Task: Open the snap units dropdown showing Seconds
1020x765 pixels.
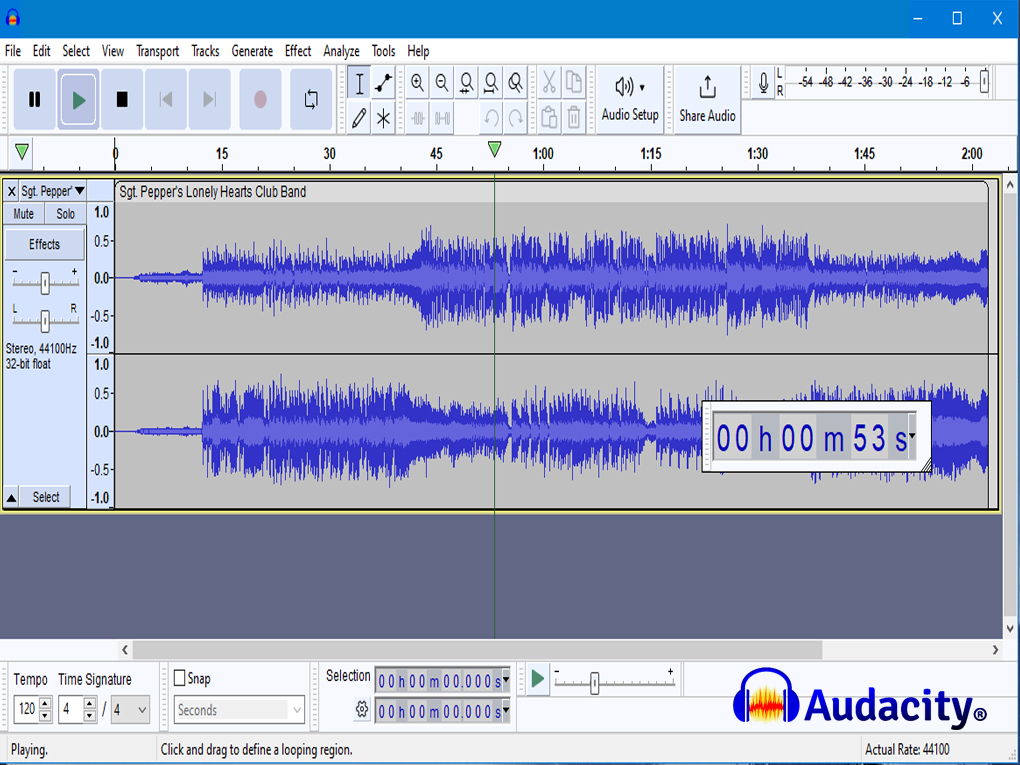Action: 238,710
